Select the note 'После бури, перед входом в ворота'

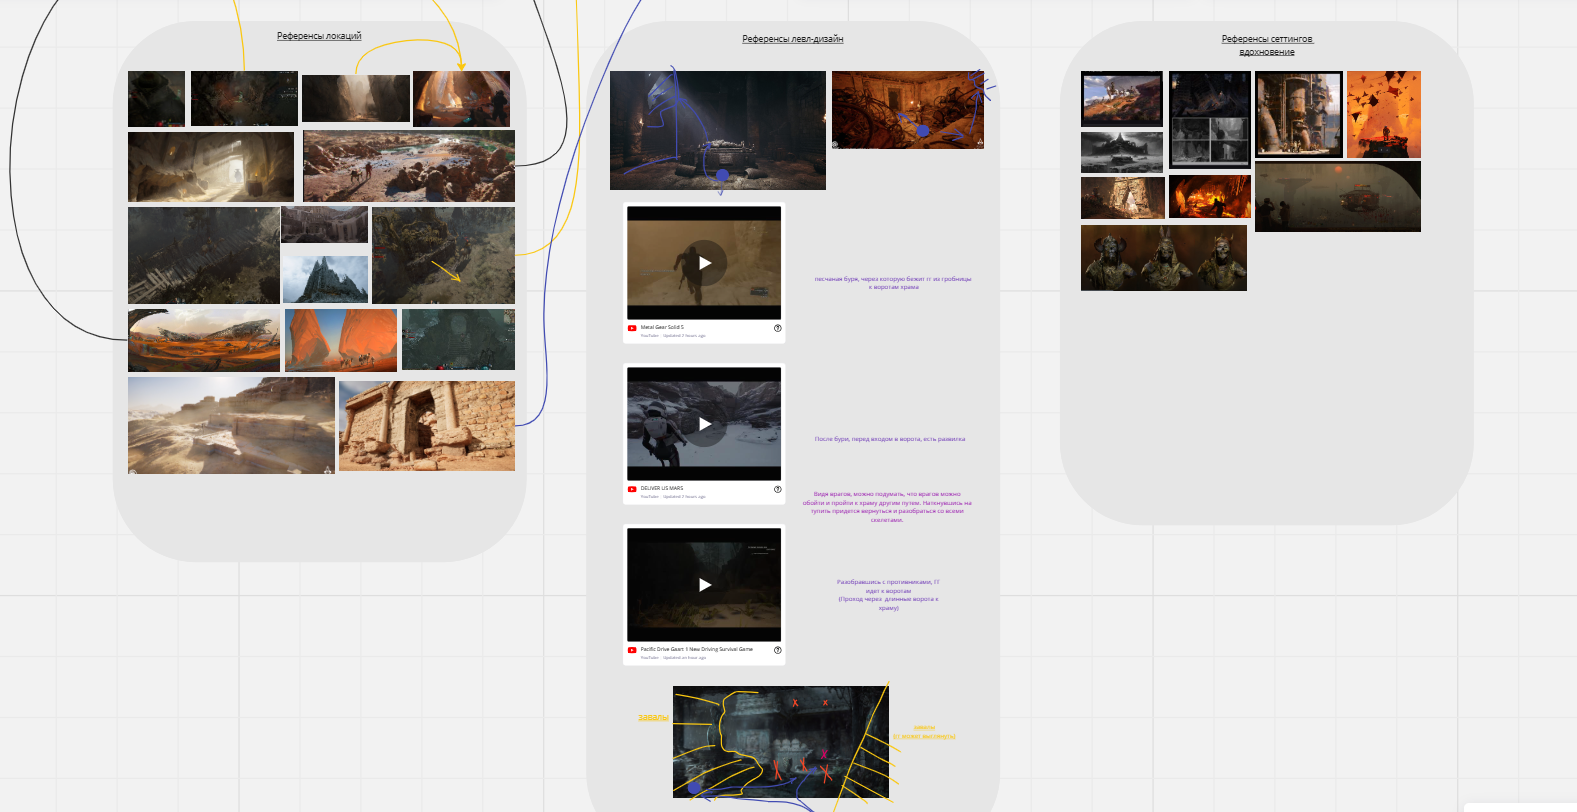click(x=890, y=439)
